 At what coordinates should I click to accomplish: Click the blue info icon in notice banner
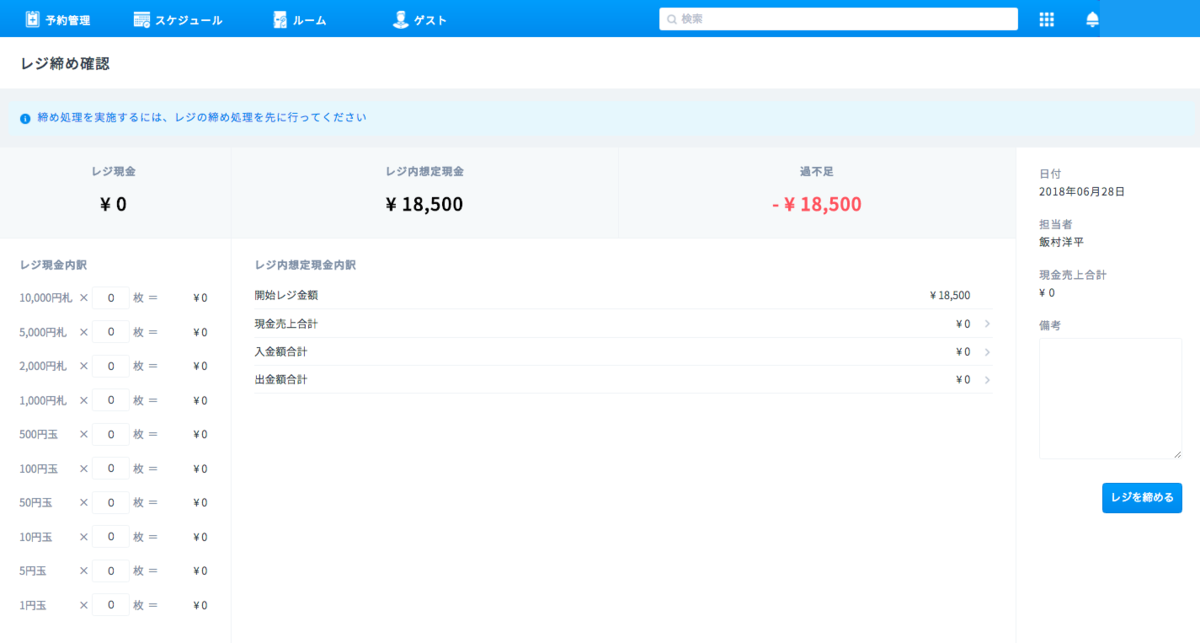(x=25, y=118)
